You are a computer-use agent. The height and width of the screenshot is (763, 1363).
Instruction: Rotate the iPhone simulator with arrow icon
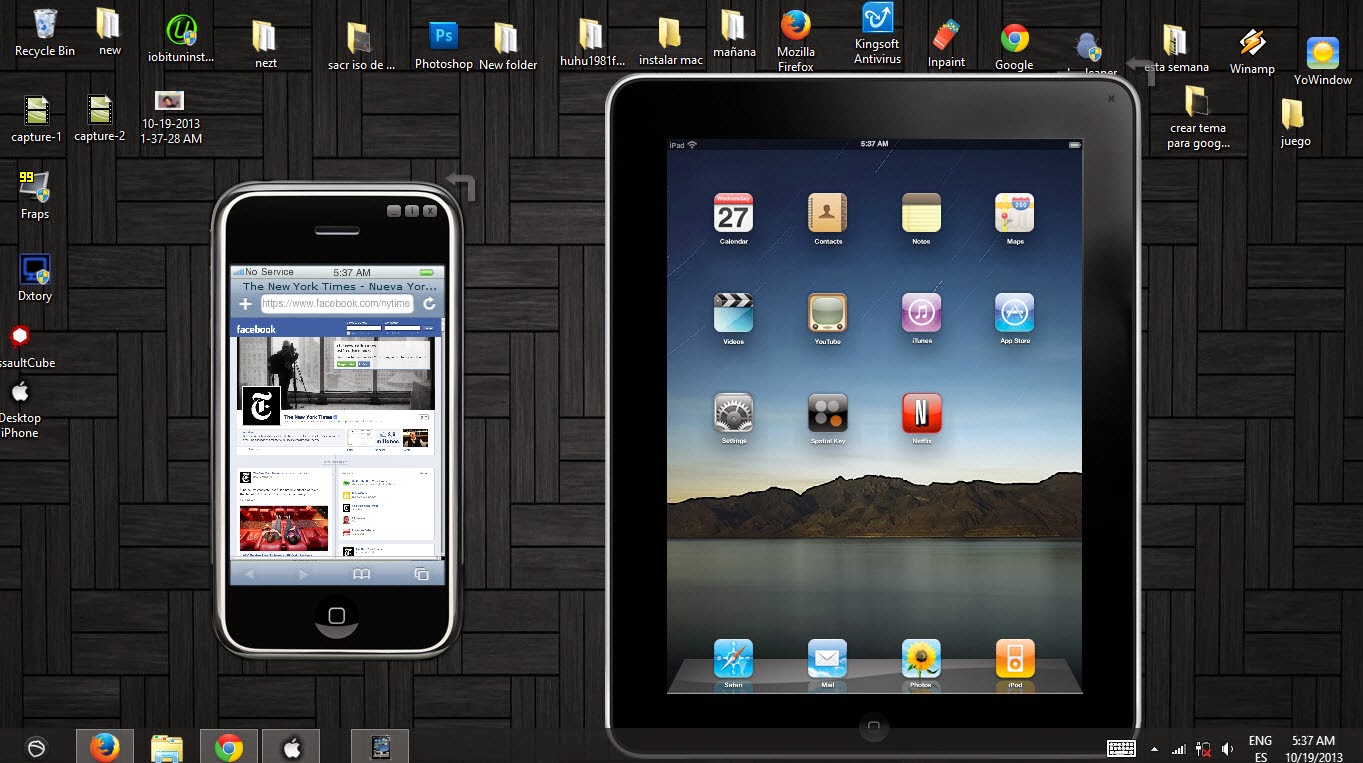point(462,185)
